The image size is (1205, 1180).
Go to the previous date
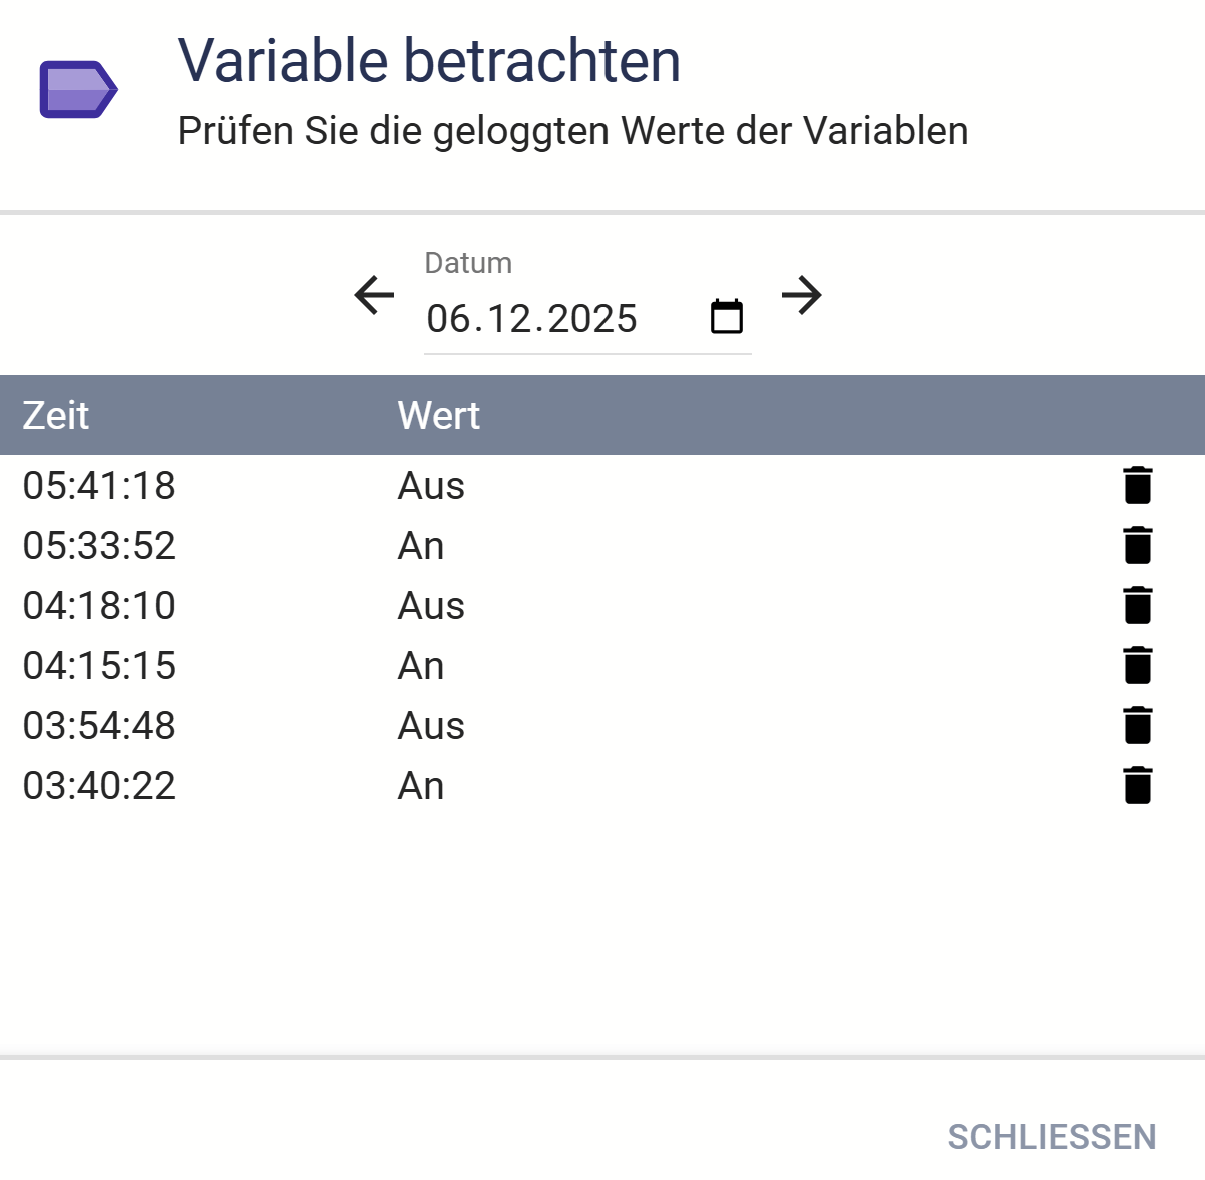(375, 295)
